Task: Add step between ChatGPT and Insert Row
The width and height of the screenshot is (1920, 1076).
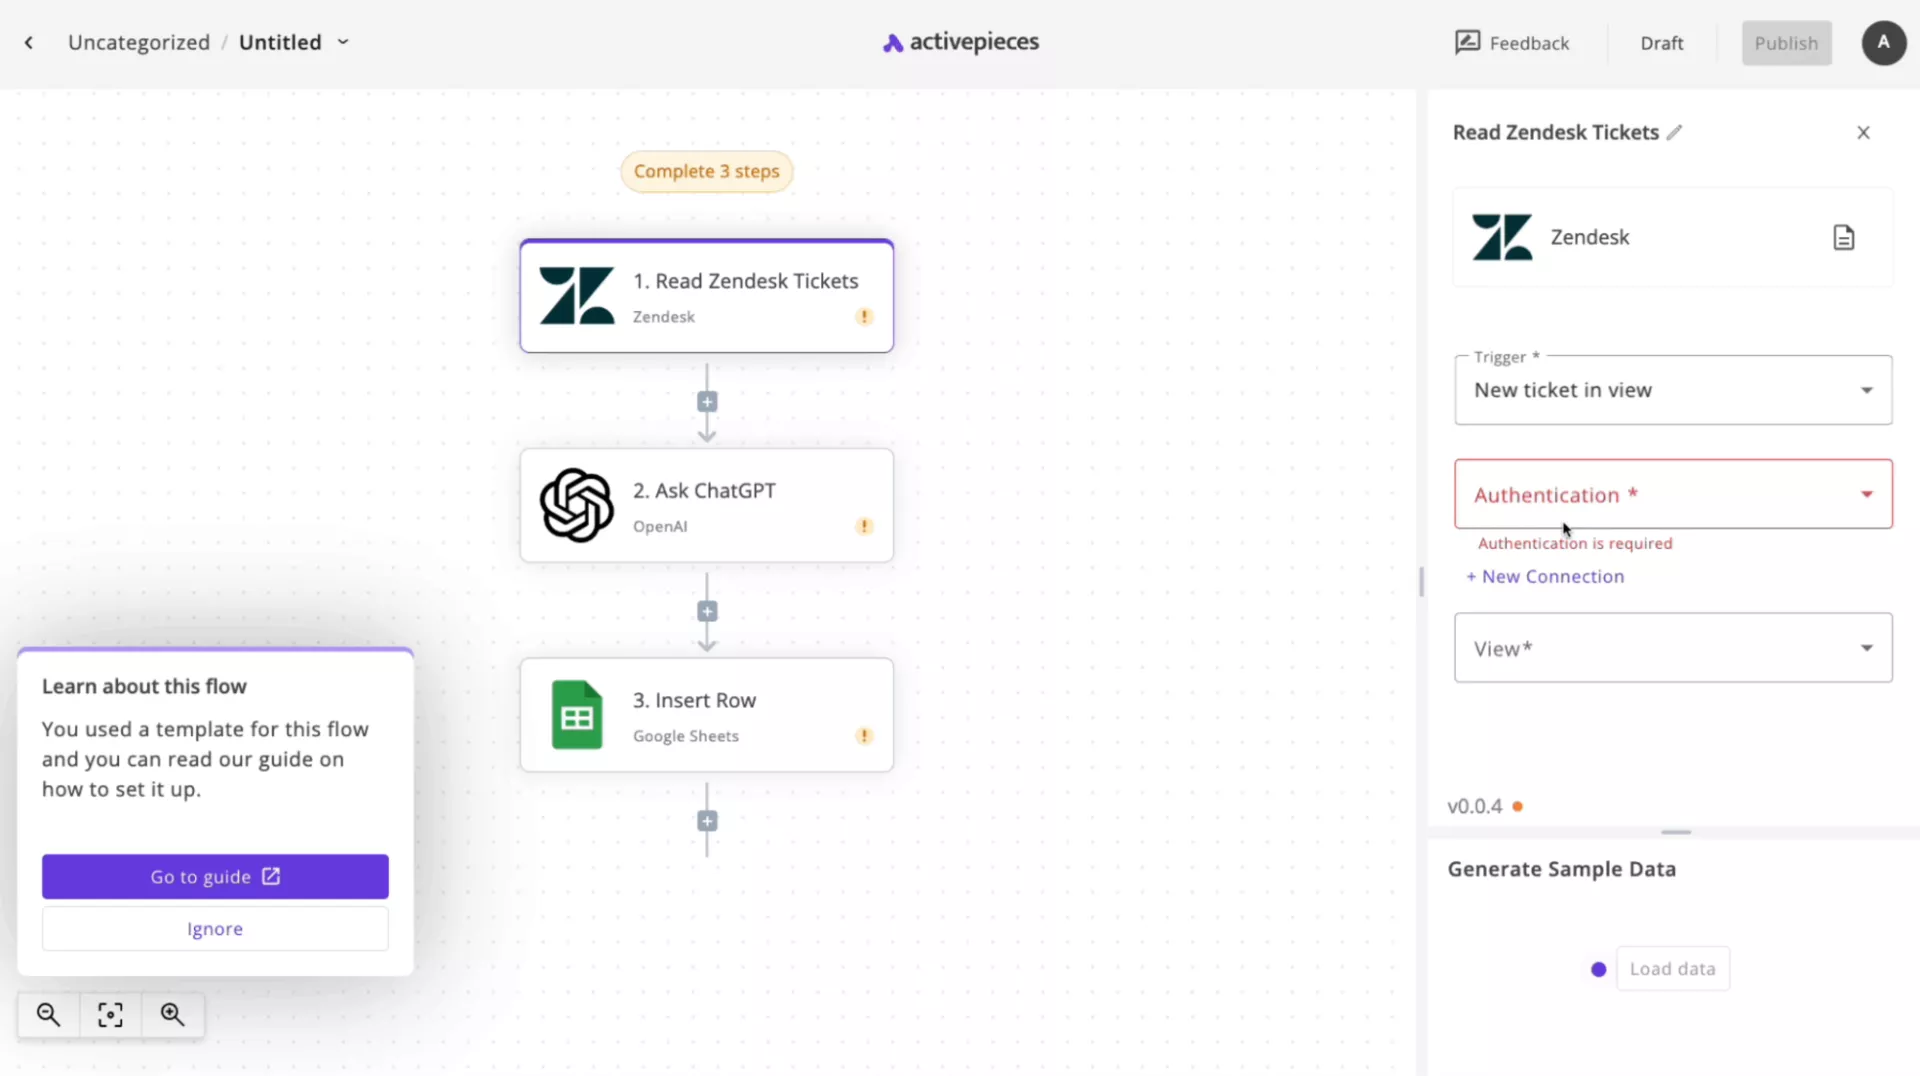Action: click(x=707, y=612)
